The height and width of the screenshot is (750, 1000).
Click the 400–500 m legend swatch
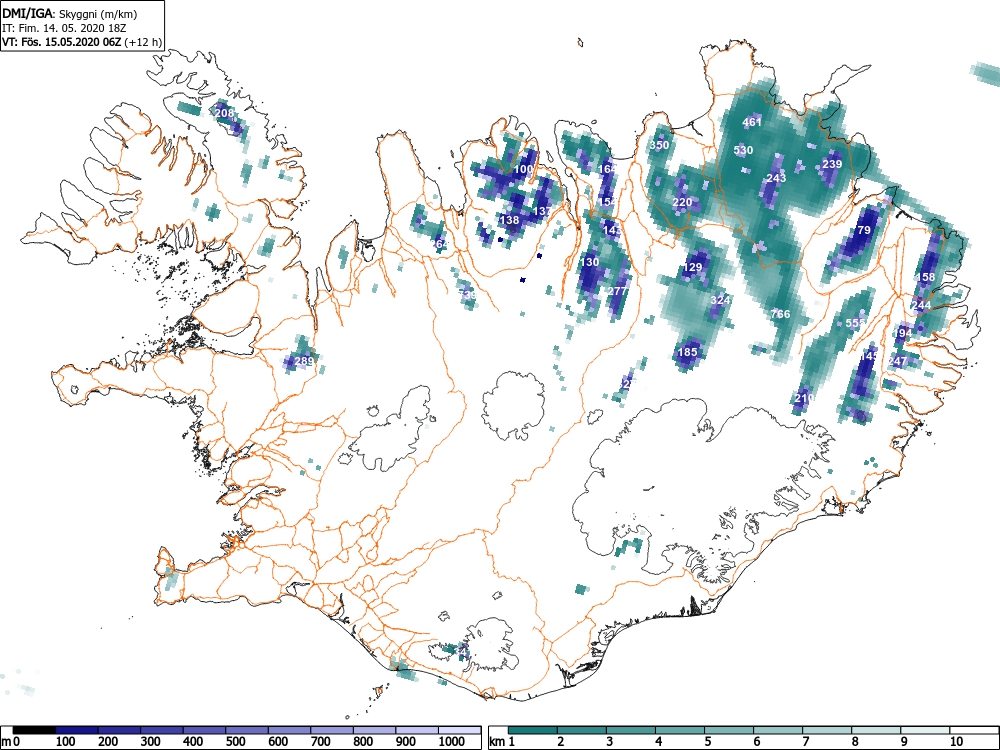click(205, 730)
